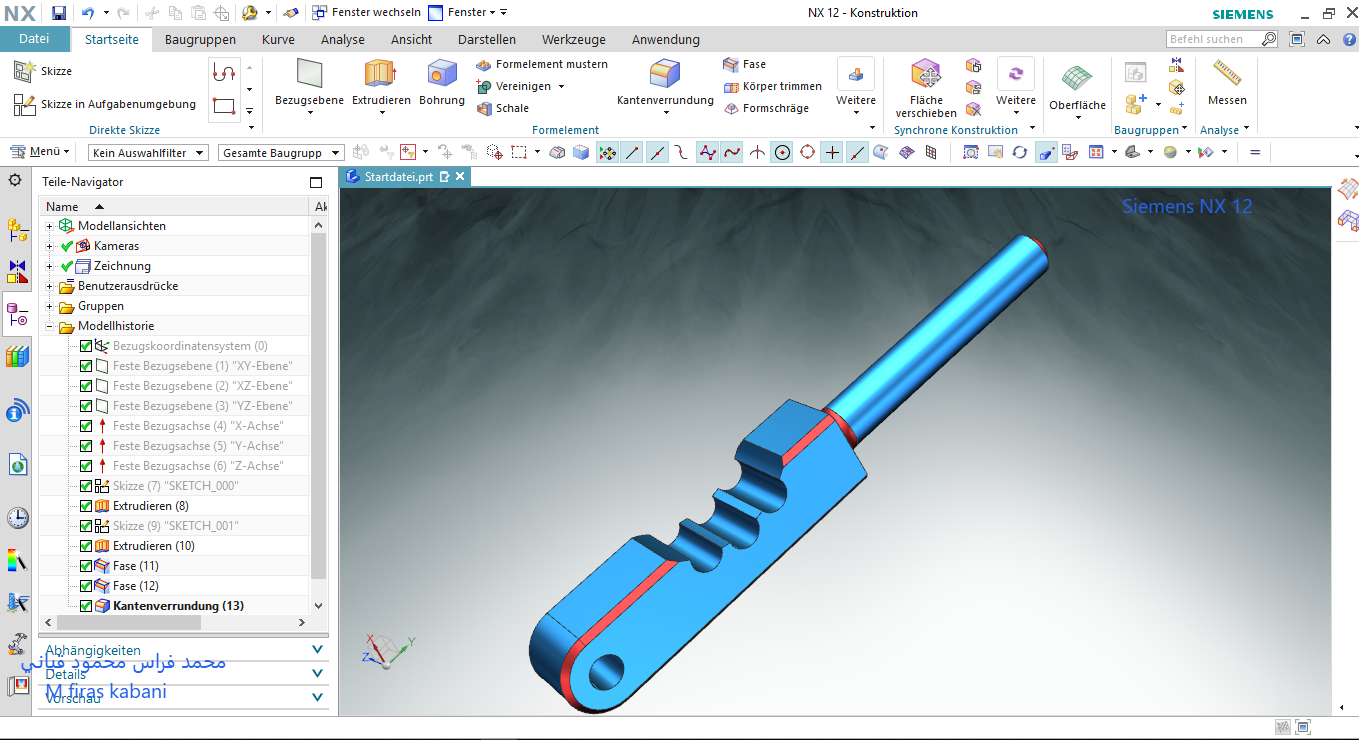The height and width of the screenshot is (740, 1359).
Task: Toggle the Kantenverrundung (13) checkbox
Action: 86,606
